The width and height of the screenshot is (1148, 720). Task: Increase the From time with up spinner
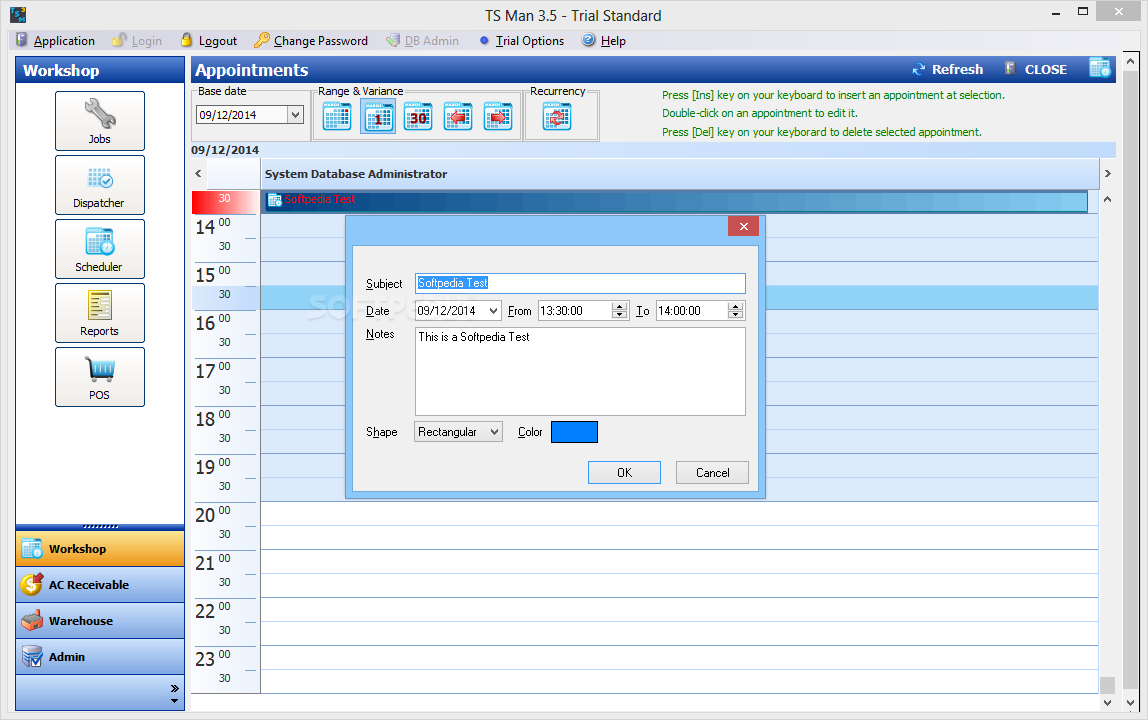[619, 306]
